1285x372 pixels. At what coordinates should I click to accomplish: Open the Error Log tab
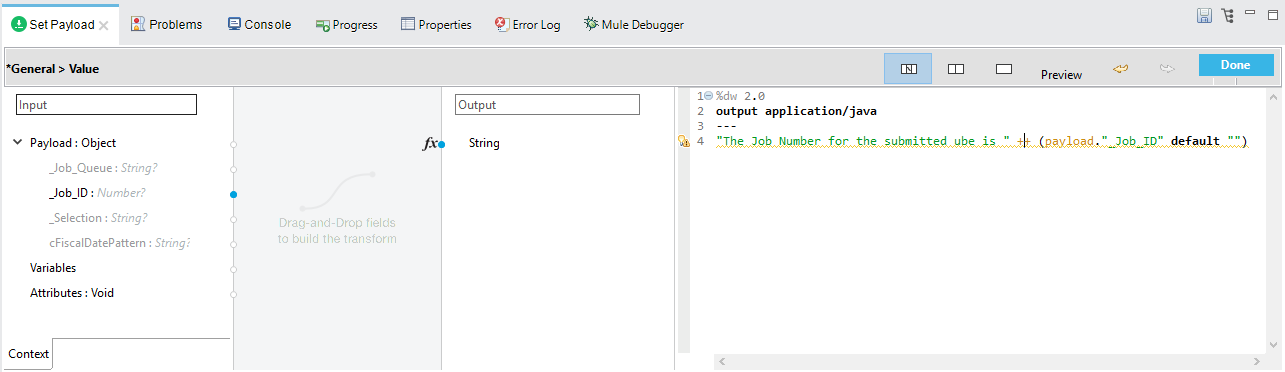pos(527,24)
